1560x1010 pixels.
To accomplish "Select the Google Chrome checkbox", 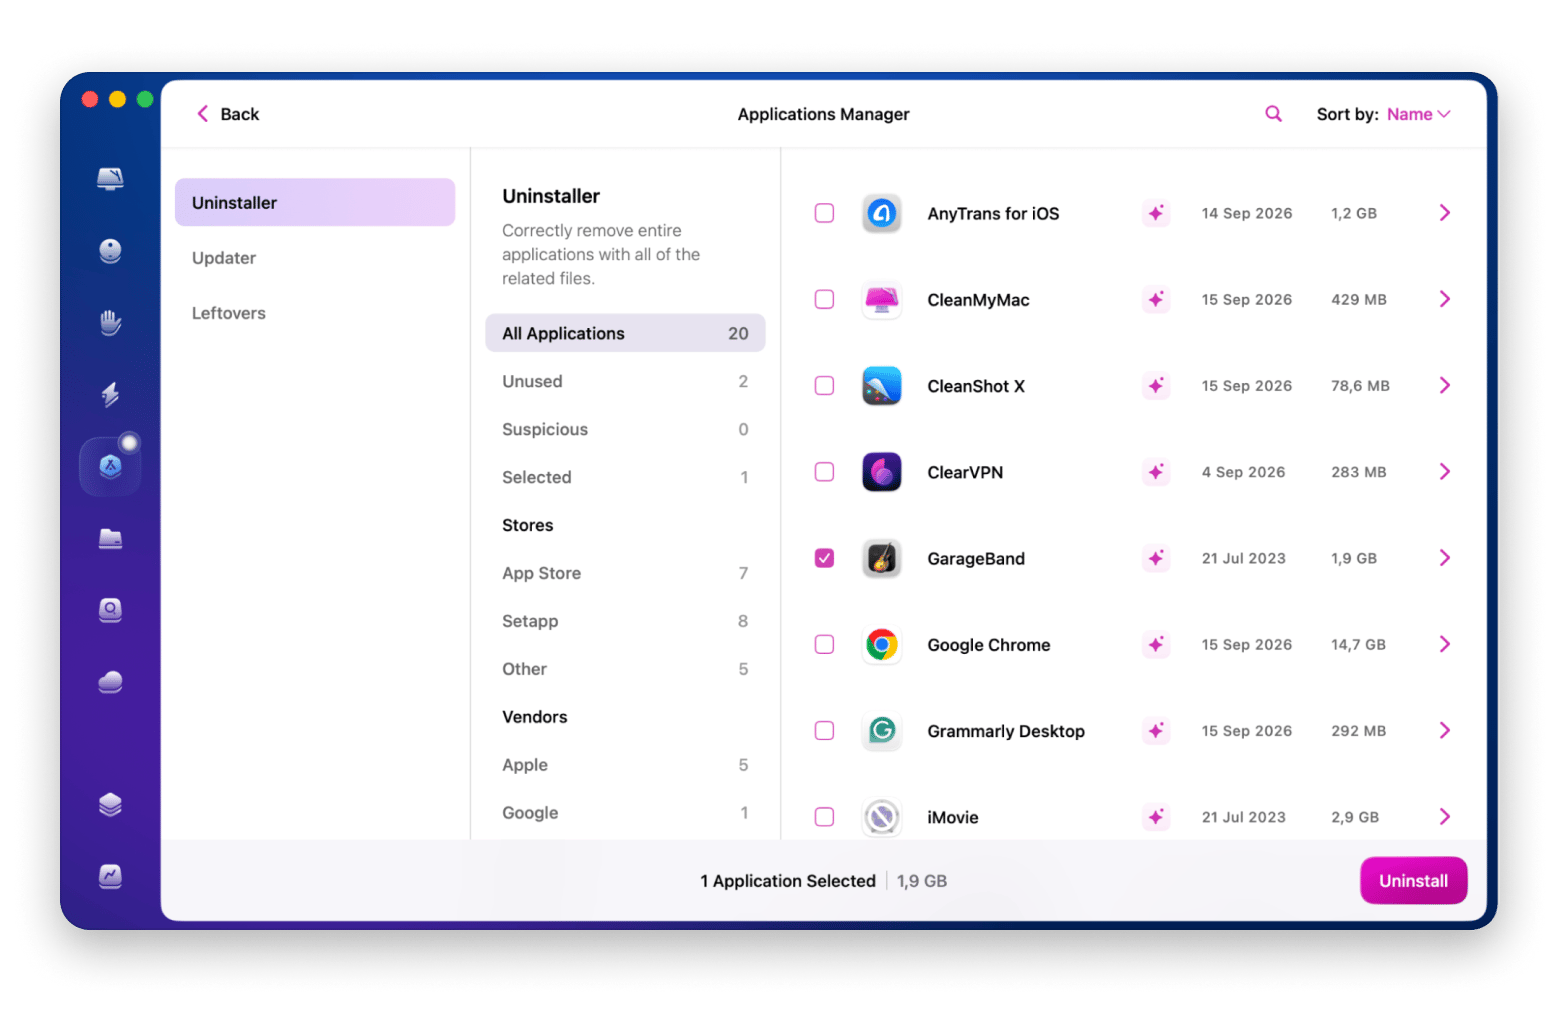I will click(824, 644).
